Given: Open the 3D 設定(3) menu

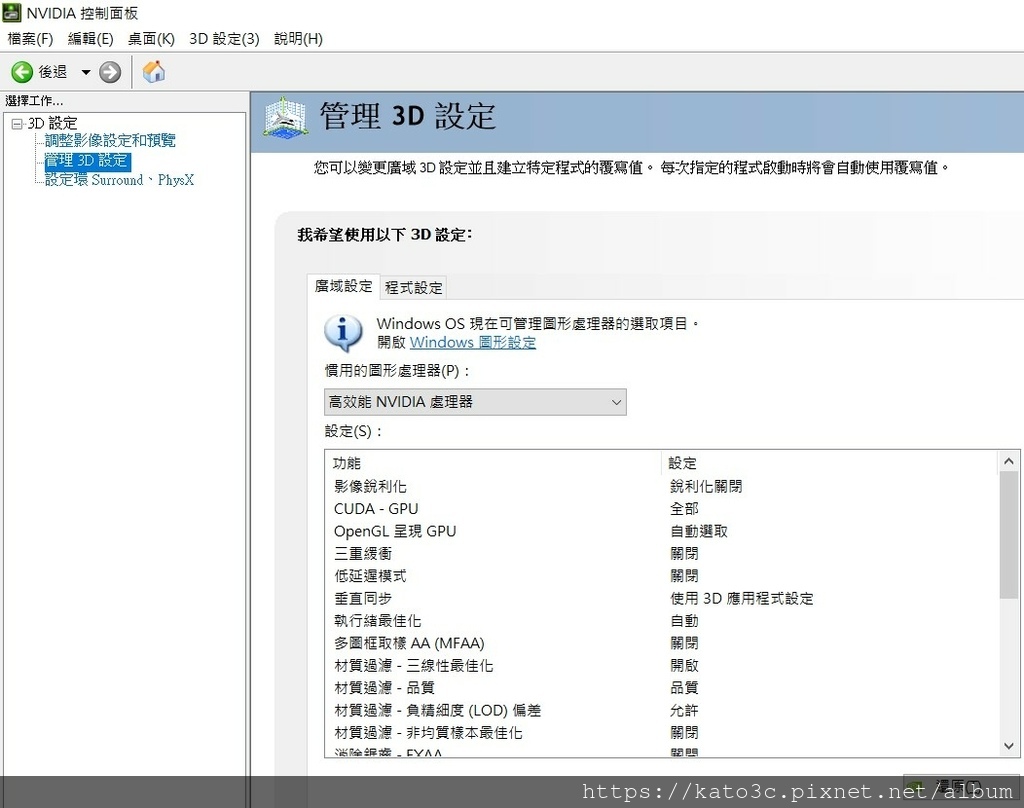Looking at the screenshot, I should coord(224,39).
